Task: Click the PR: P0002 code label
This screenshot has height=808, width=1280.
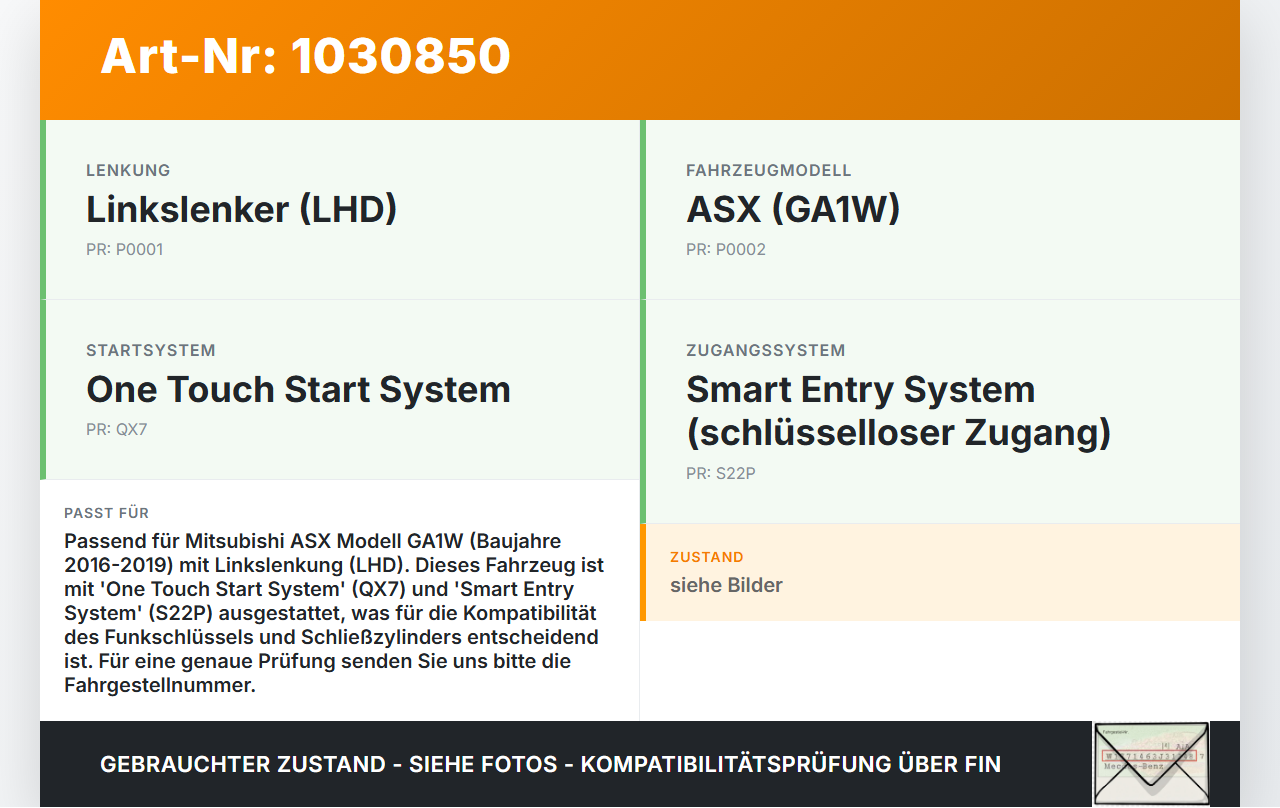Action: pos(726,250)
